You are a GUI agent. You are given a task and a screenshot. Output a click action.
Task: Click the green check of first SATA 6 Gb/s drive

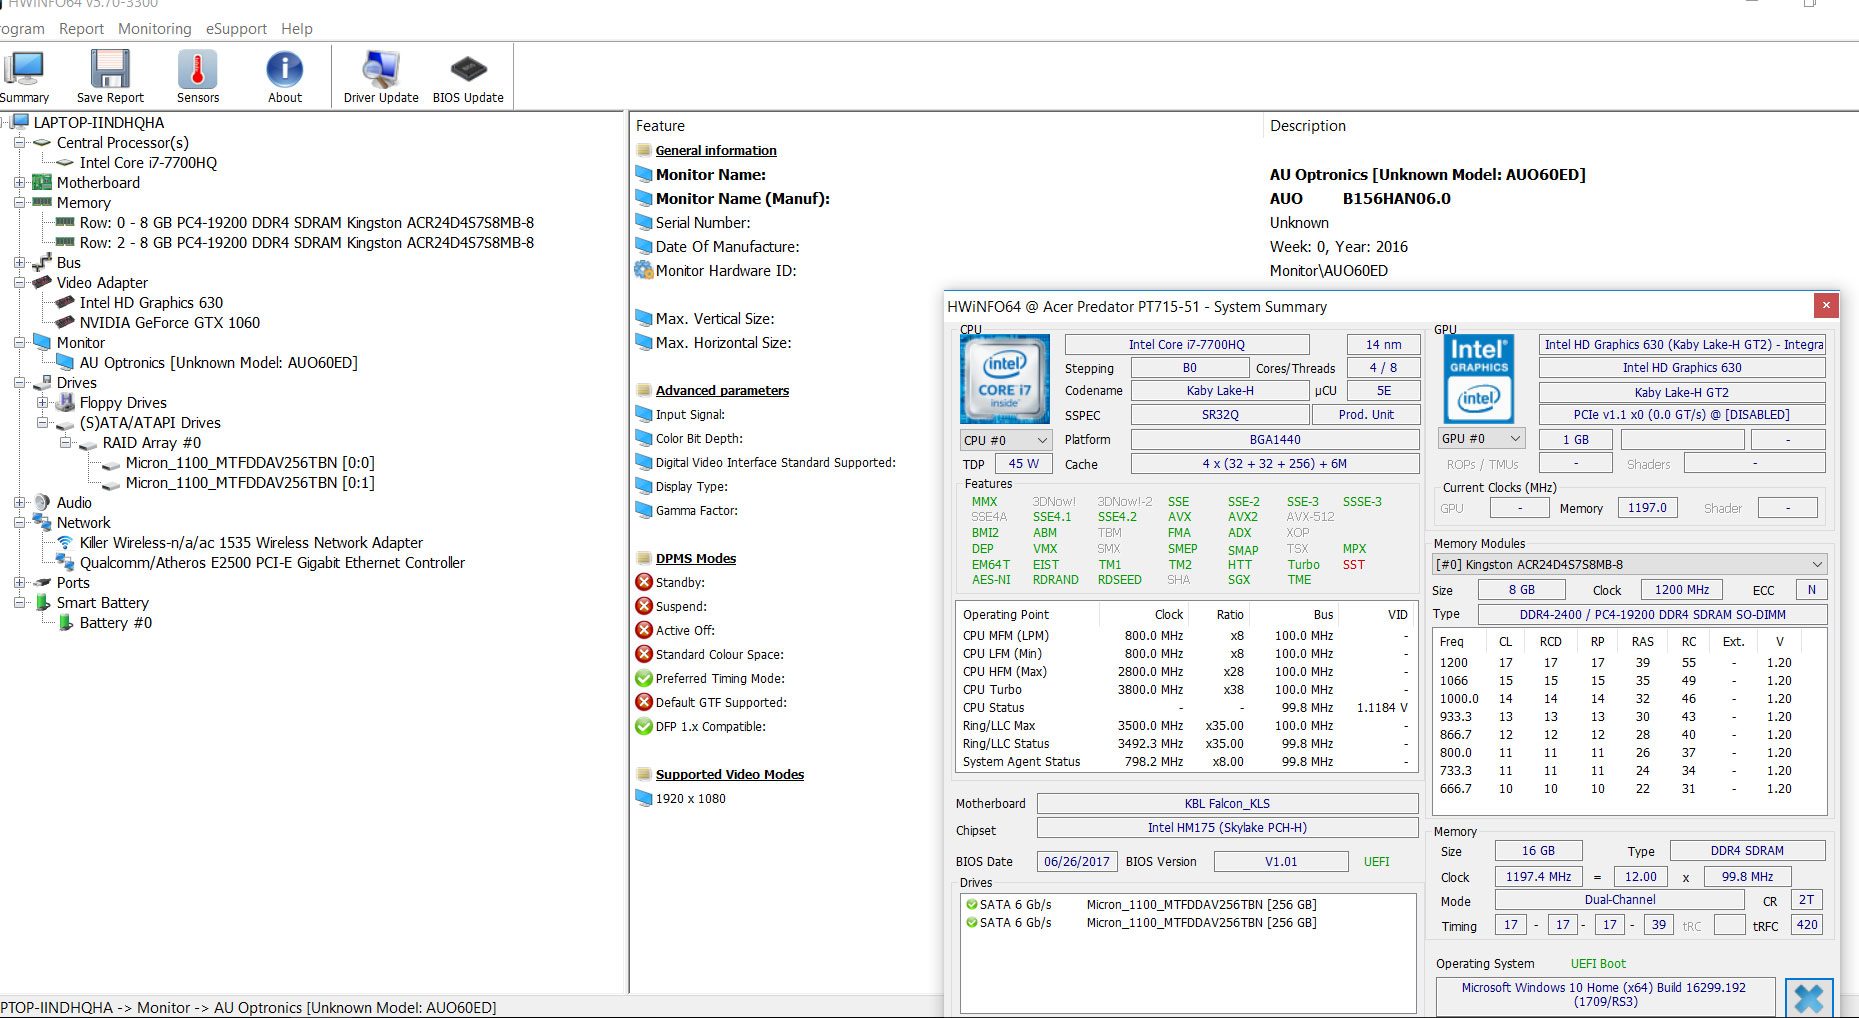tap(971, 904)
